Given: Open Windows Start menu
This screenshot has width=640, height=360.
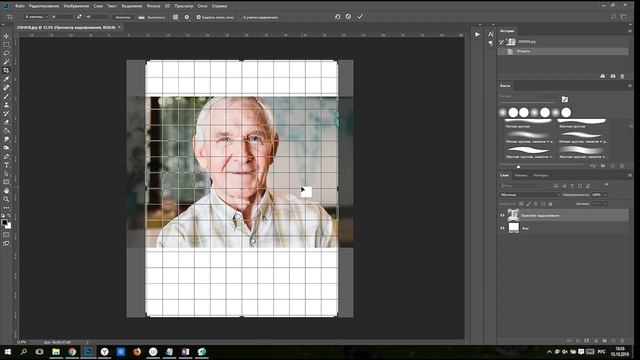Looking at the screenshot, I should pos(7,351).
